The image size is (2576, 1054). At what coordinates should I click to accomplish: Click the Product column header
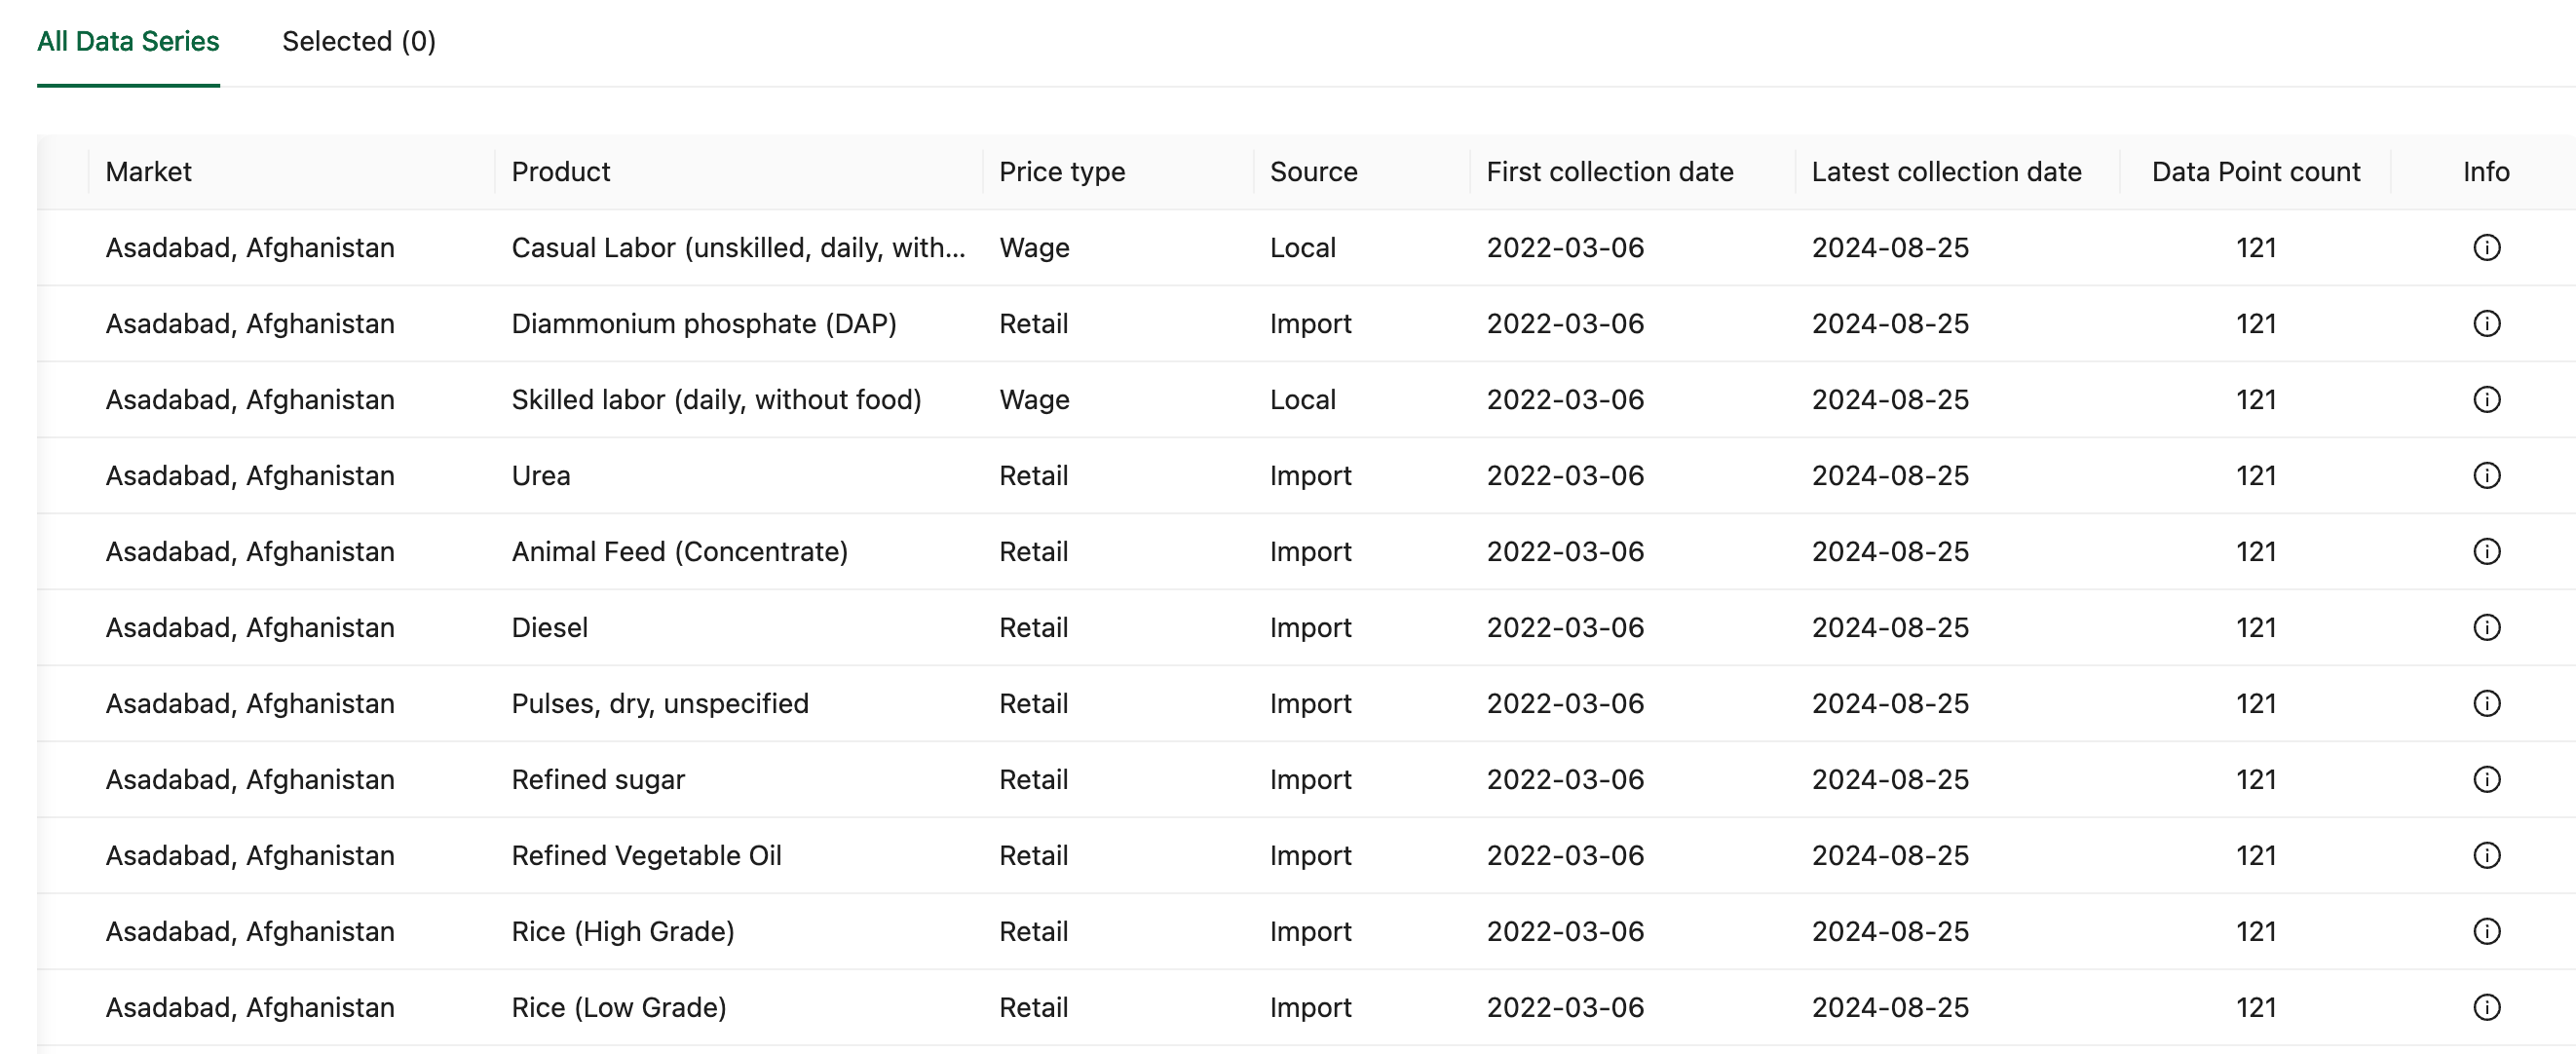[x=560, y=171]
